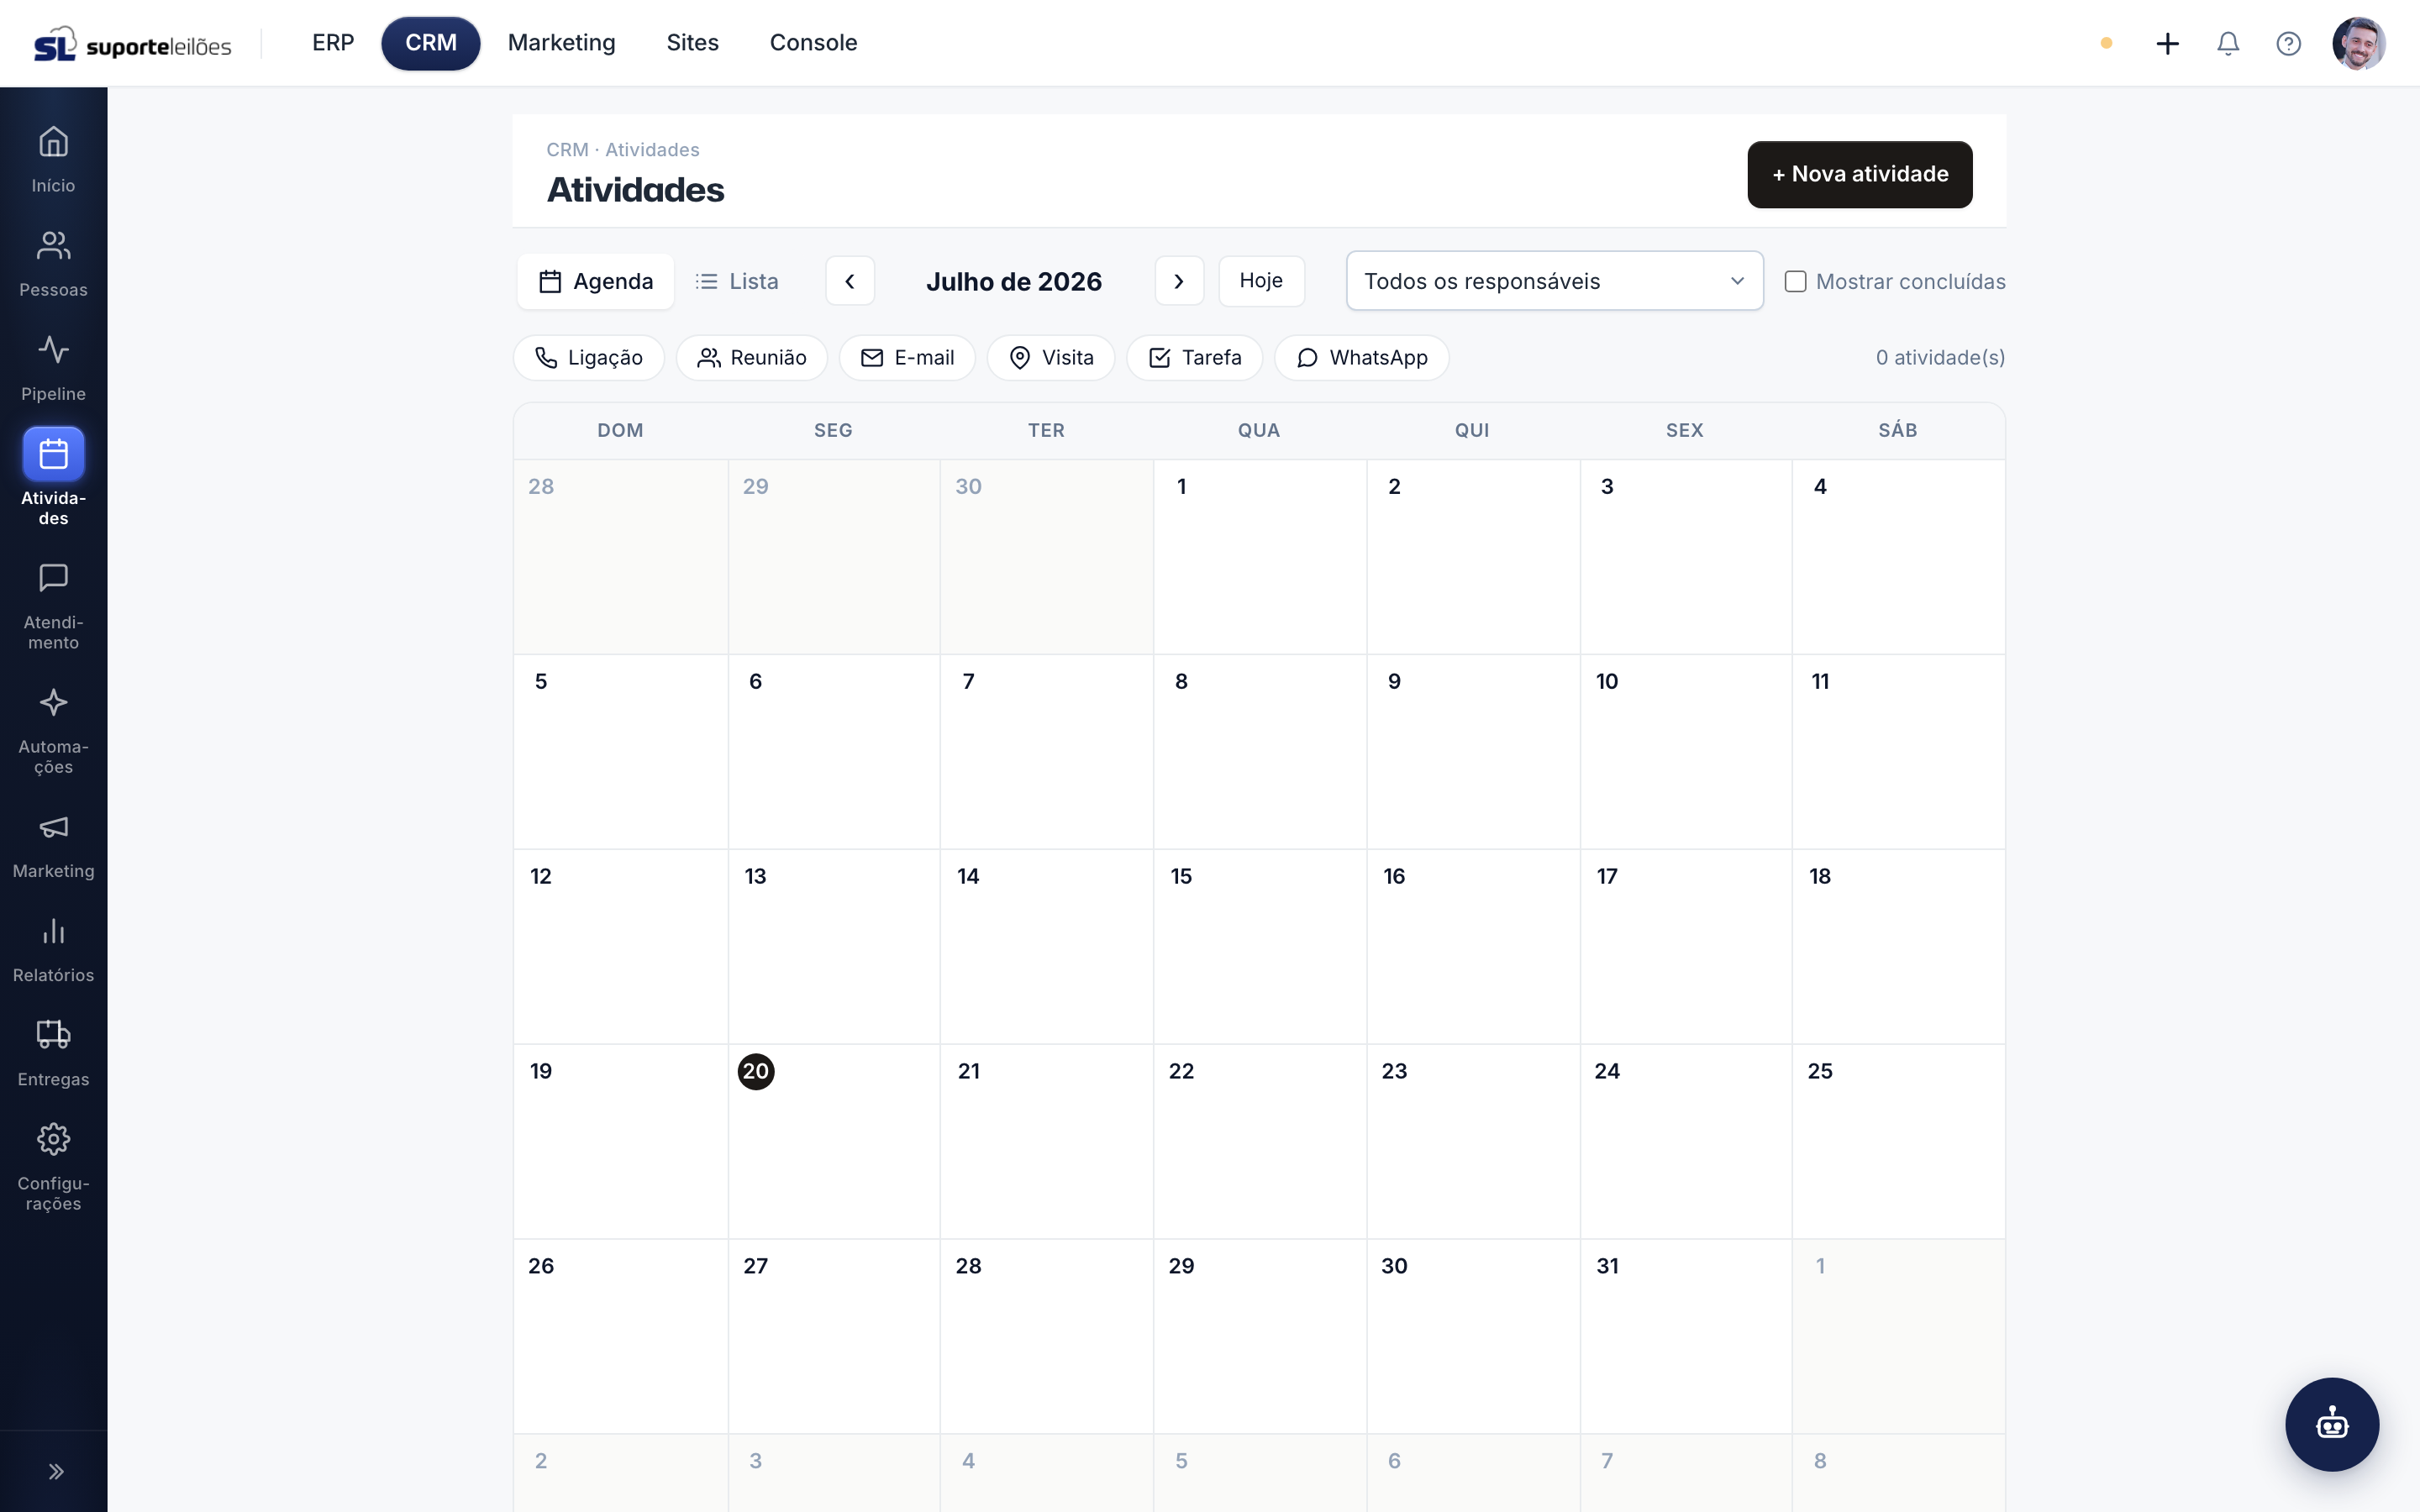
Task: Click the + Nova atividade button
Action: [1860, 175]
